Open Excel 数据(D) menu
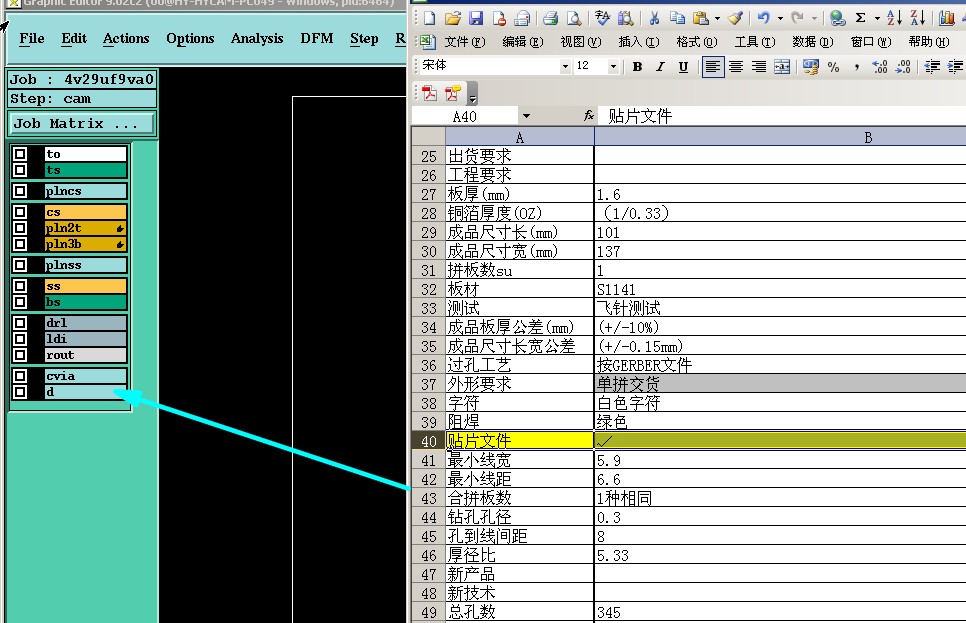The width and height of the screenshot is (966, 623). click(813, 42)
